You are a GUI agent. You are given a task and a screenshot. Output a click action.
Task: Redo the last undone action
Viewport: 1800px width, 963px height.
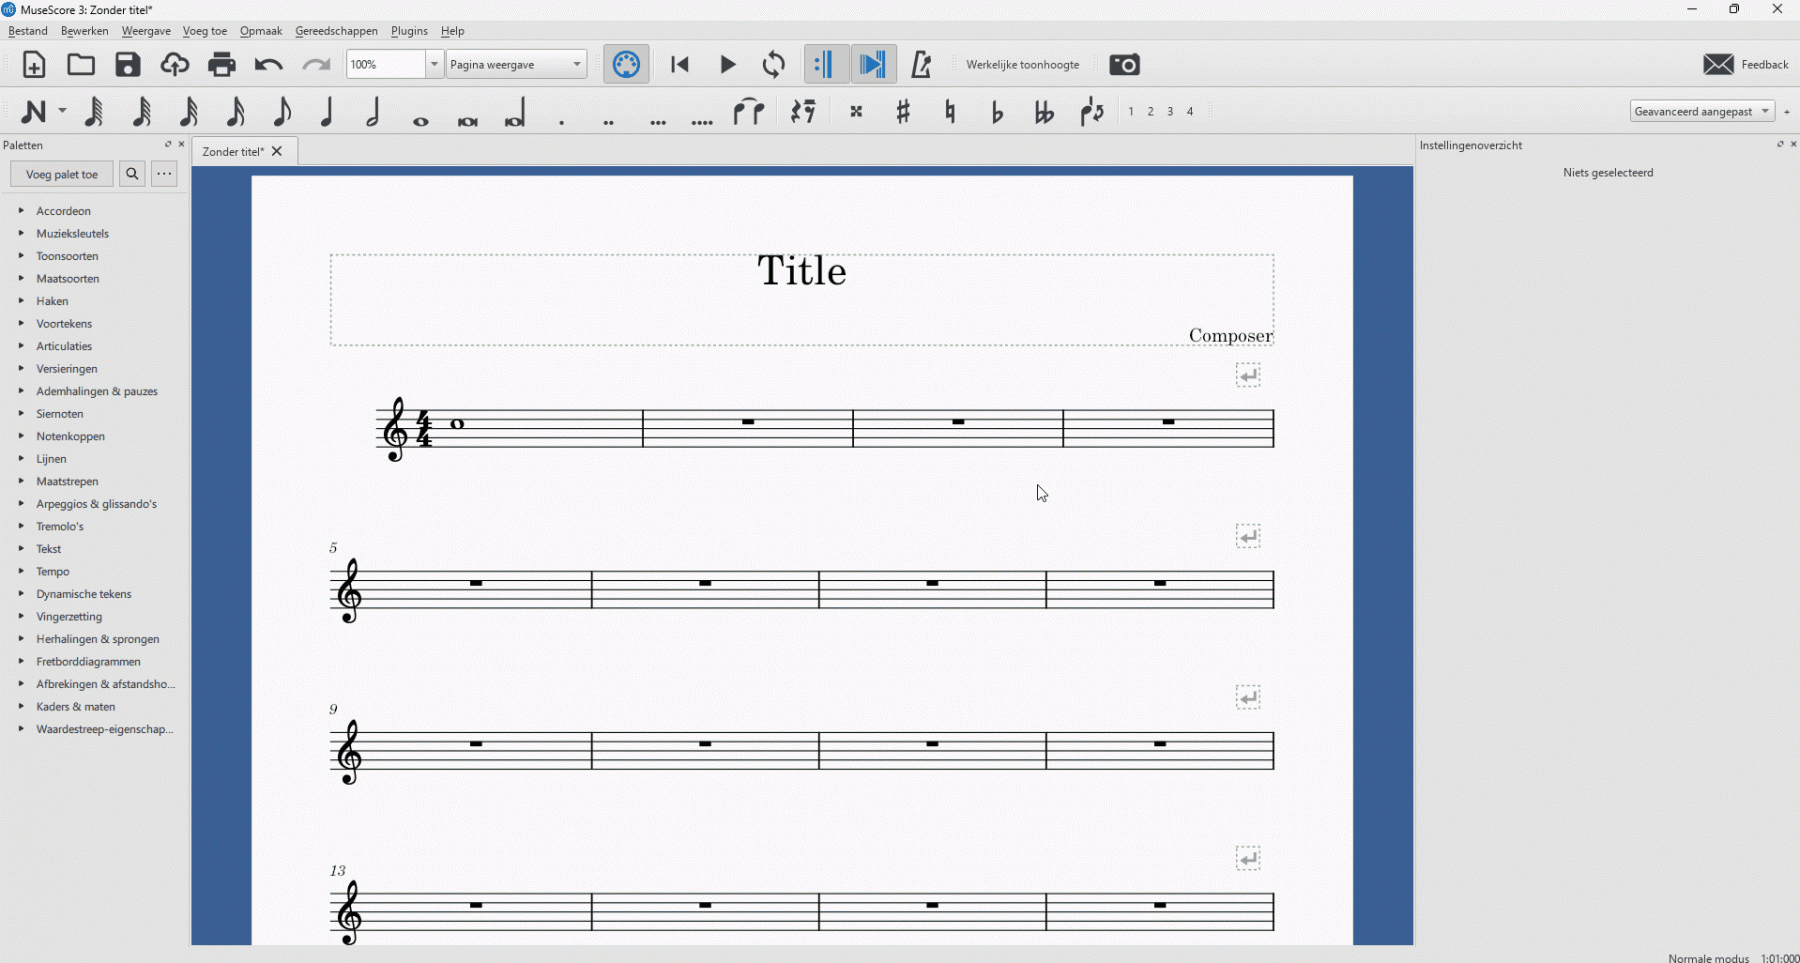316,65
